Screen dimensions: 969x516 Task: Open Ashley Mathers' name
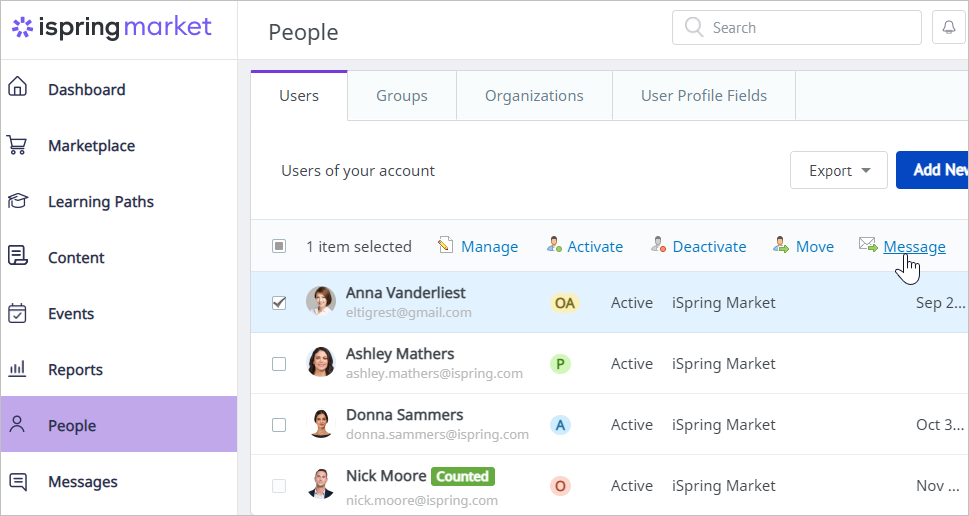[x=400, y=353]
